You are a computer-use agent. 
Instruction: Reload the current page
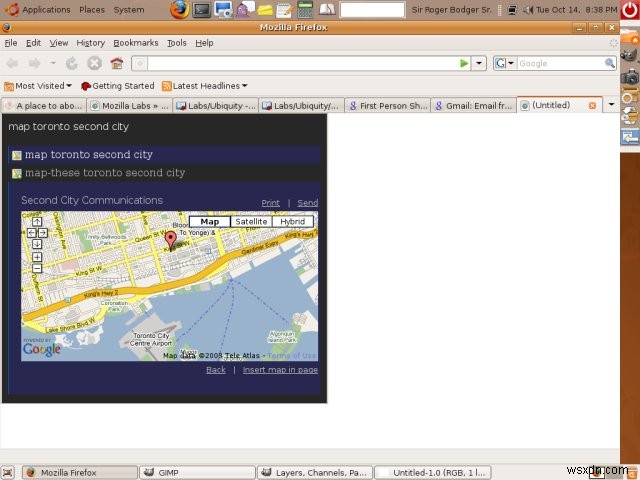72,63
